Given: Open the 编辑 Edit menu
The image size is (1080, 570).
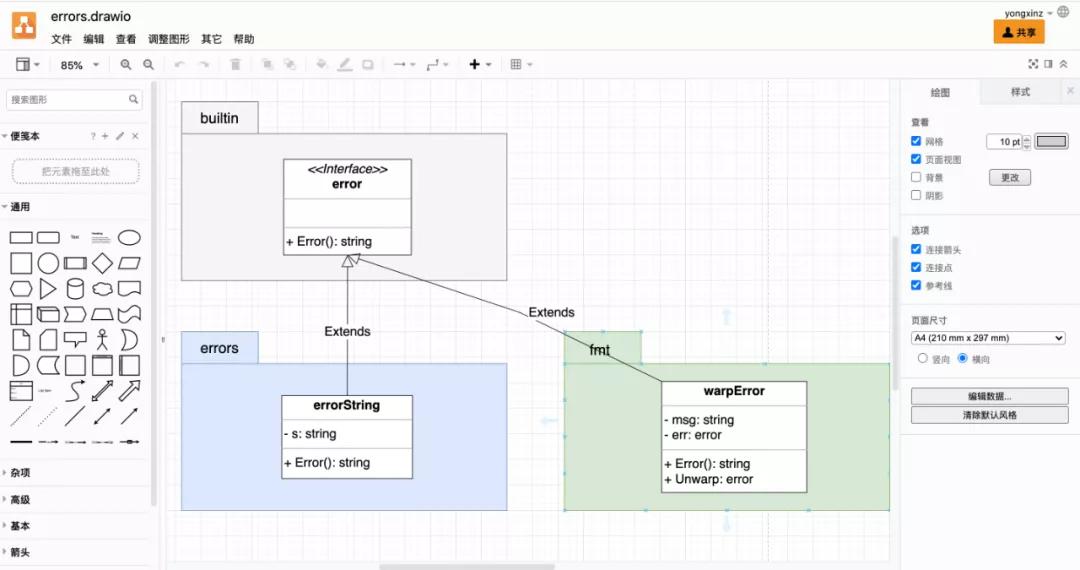Looking at the screenshot, I should coord(94,39).
